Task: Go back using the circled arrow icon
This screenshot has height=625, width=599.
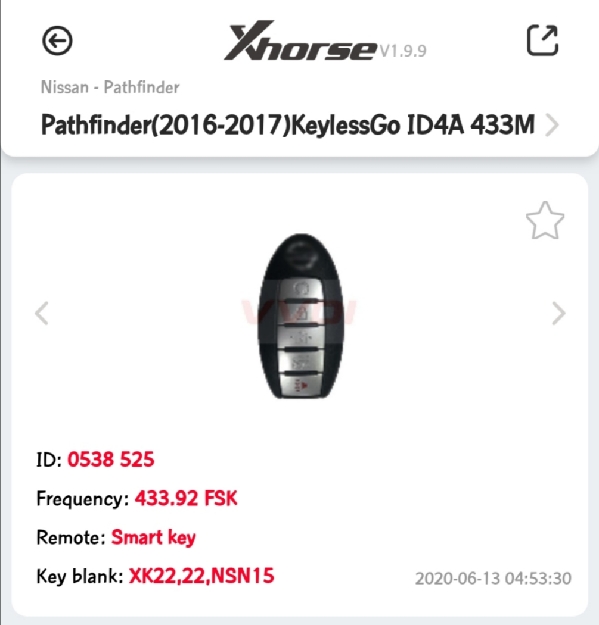Action: pos(57,40)
